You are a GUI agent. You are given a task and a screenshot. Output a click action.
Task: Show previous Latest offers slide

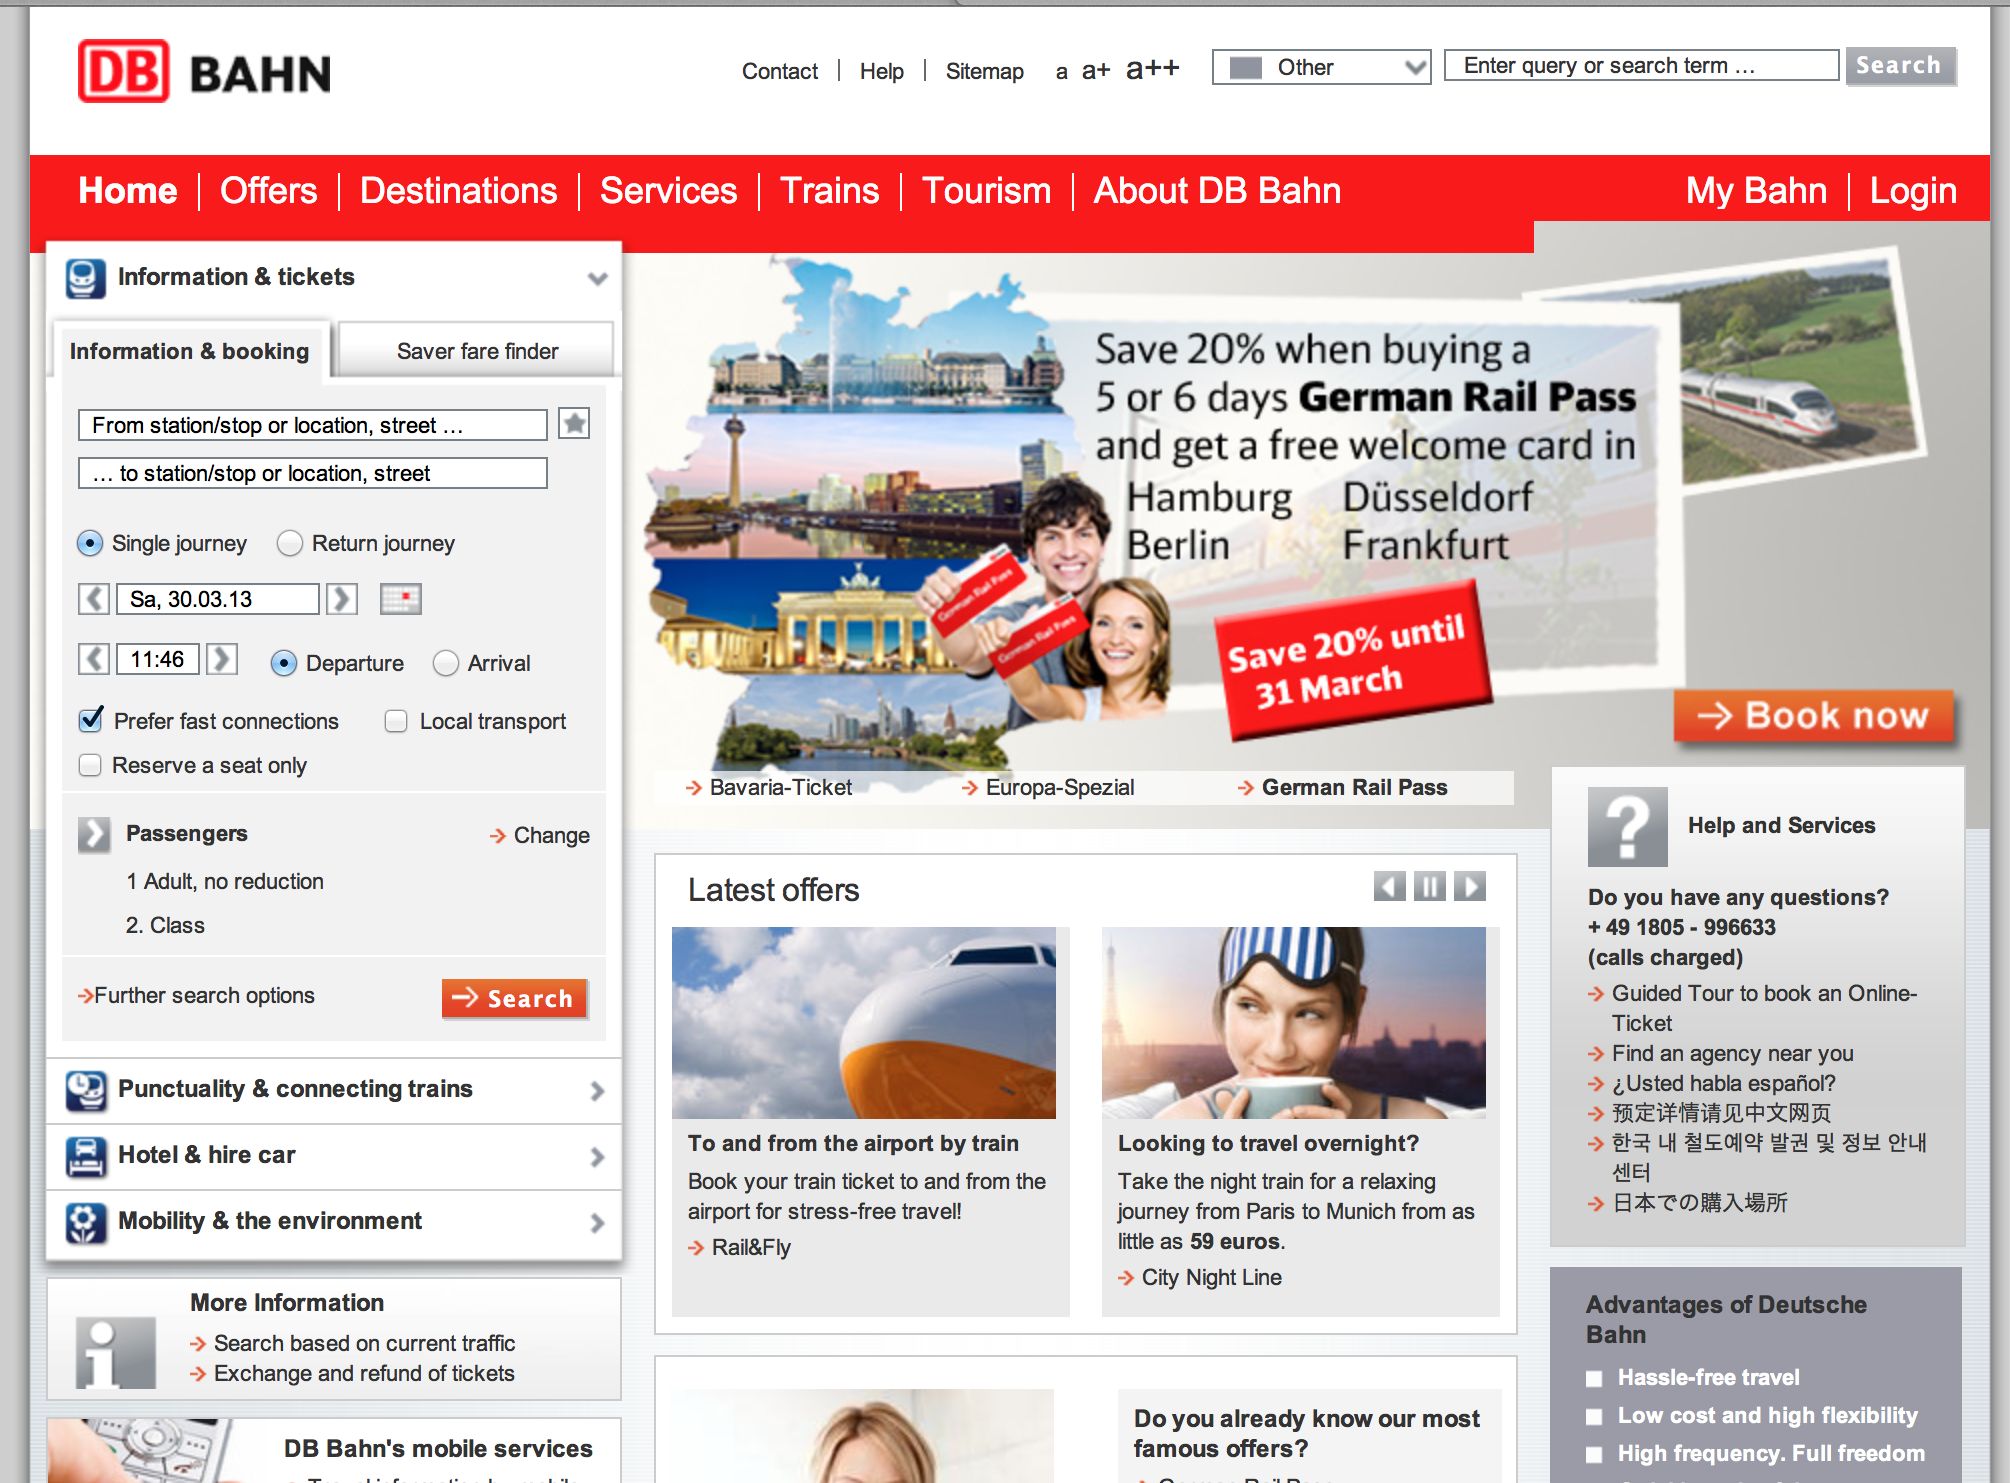tap(1390, 886)
